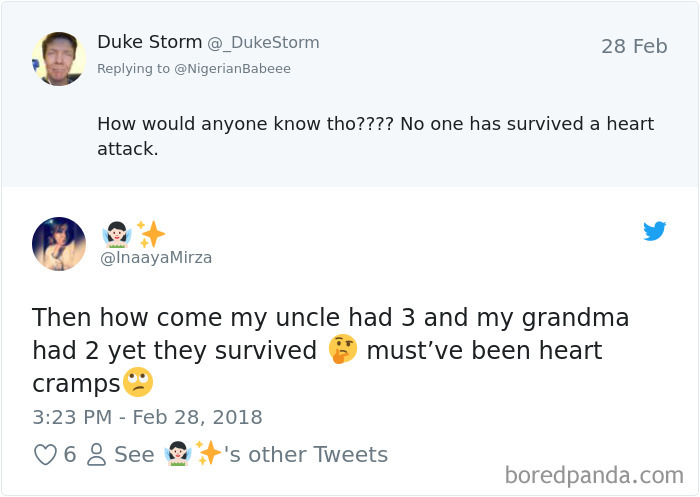The image size is (700, 497).
Task: Click the boredpanda.com watermark
Action: pyautogui.click(x=594, y=474)
